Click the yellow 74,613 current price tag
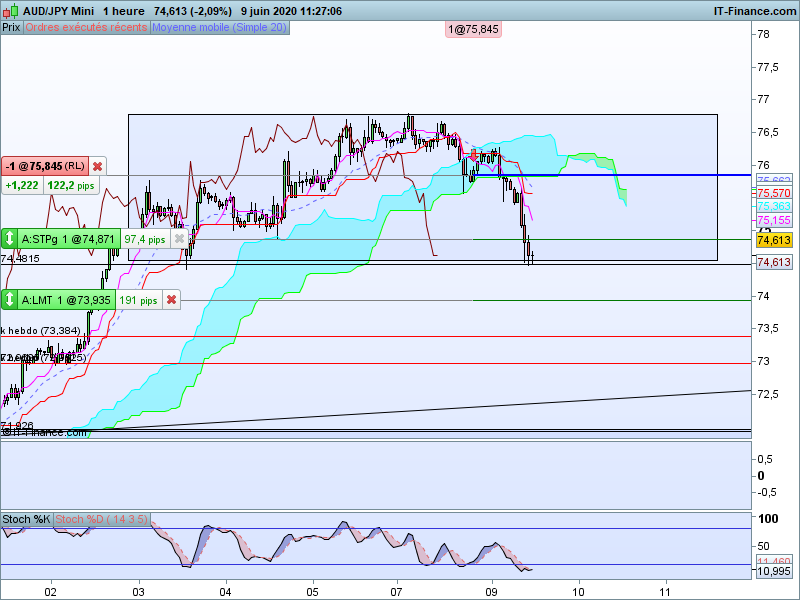Viewport: 800px width, 600px height. (774, 240)
